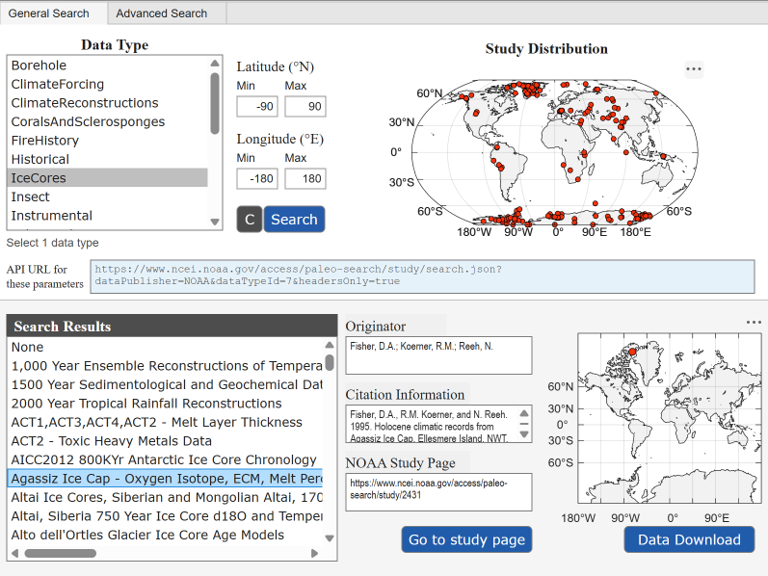Click the Latitude Min input field

(257, 106)
